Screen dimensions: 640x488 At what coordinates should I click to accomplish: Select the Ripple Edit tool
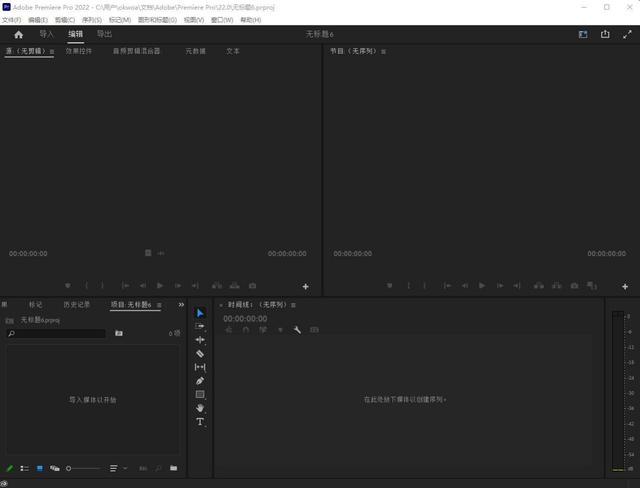200,340
